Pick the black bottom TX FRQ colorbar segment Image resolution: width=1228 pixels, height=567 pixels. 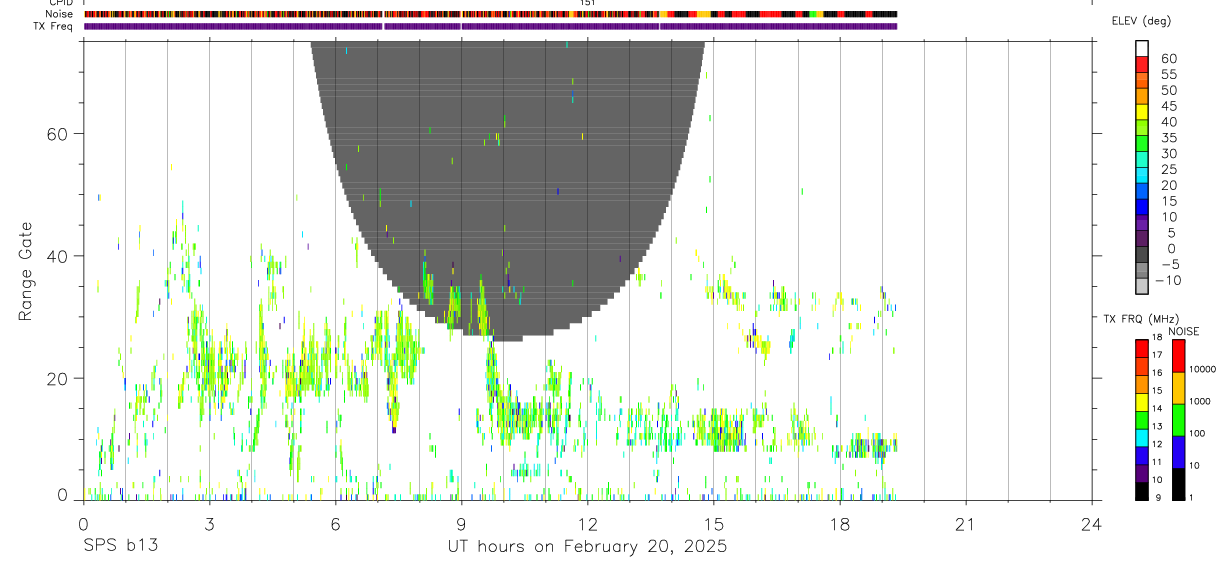(1141, 491)
